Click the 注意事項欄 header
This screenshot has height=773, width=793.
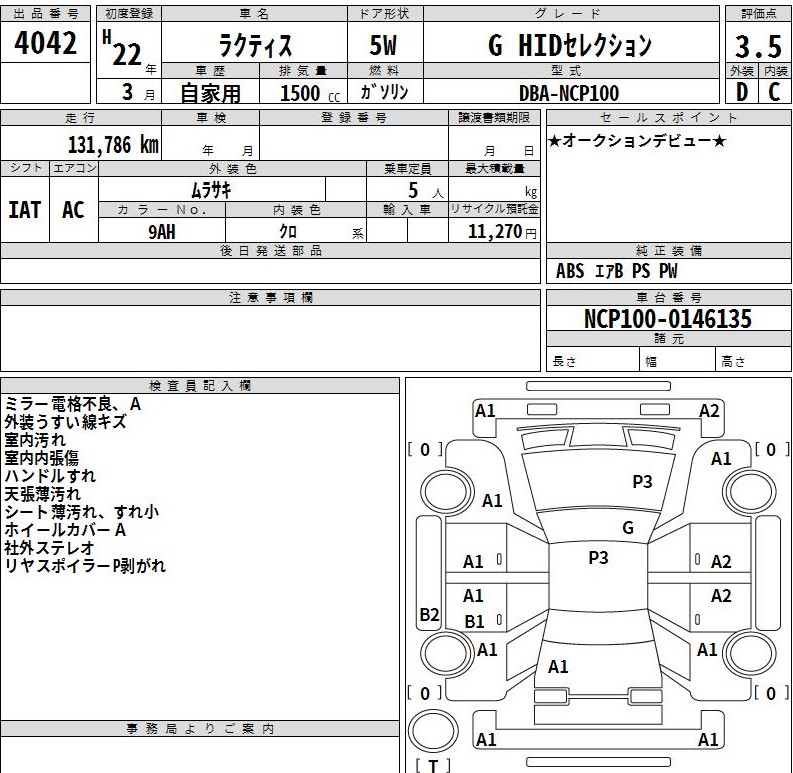pyautogui.click(x=271, y=298)
